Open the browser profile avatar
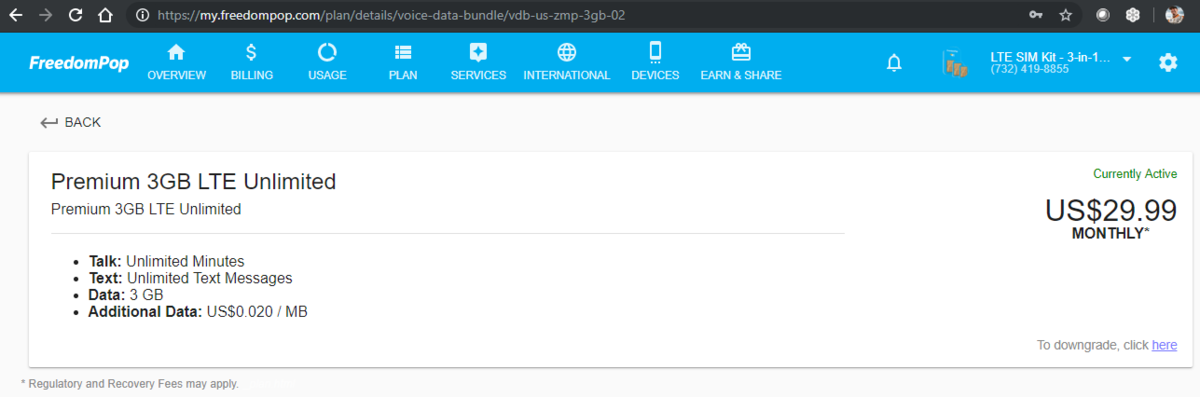The image size is (1200, 397). [1175, 16]
